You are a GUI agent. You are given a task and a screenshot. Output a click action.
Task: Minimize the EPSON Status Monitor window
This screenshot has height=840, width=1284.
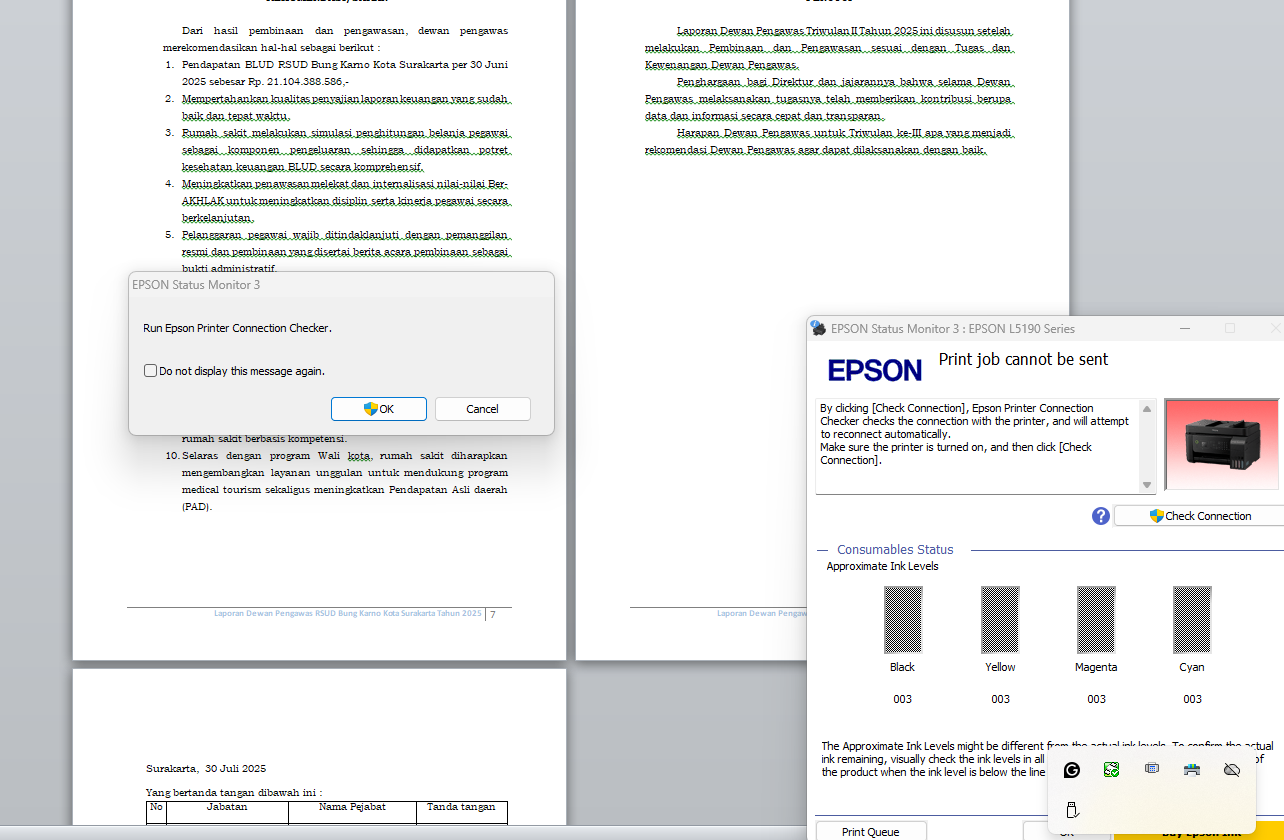click(1184, 328)
